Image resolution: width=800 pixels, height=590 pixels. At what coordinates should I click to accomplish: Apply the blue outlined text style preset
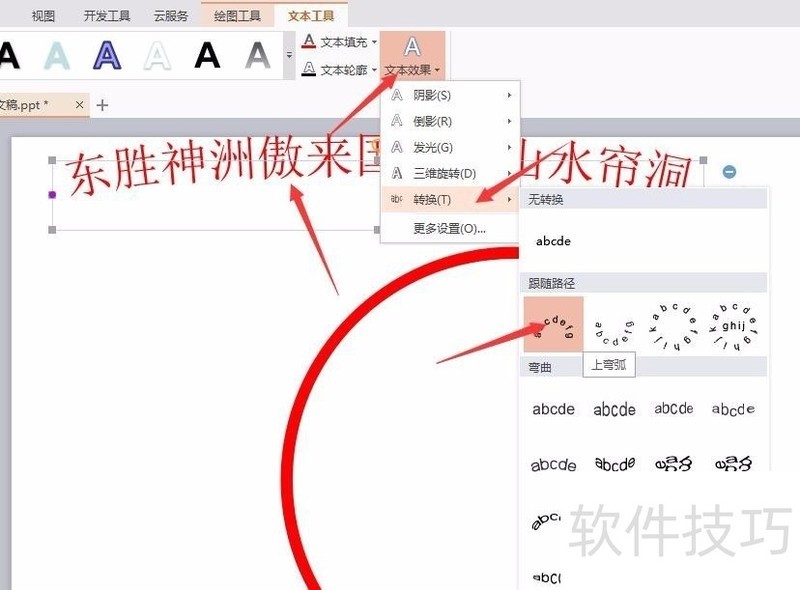[x=107, y=55]
